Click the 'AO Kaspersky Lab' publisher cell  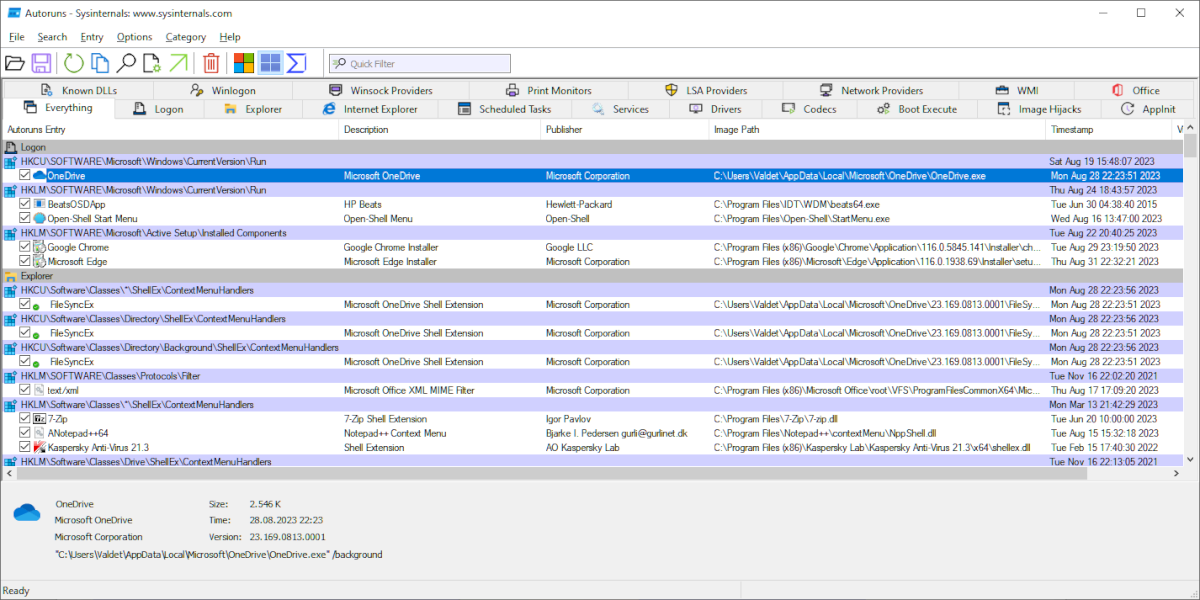[x=584, y=448]
